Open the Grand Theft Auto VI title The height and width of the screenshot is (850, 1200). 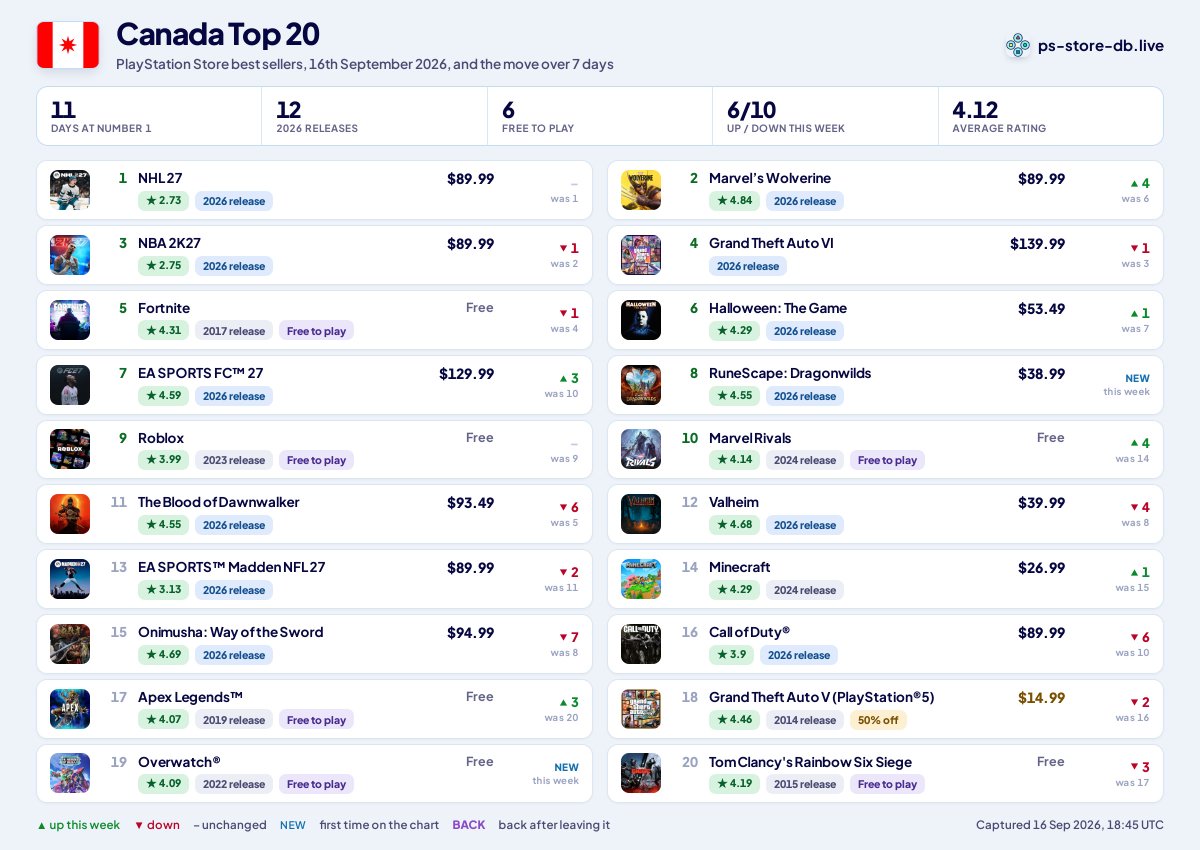pyautogui.click(x=771, y=243)
